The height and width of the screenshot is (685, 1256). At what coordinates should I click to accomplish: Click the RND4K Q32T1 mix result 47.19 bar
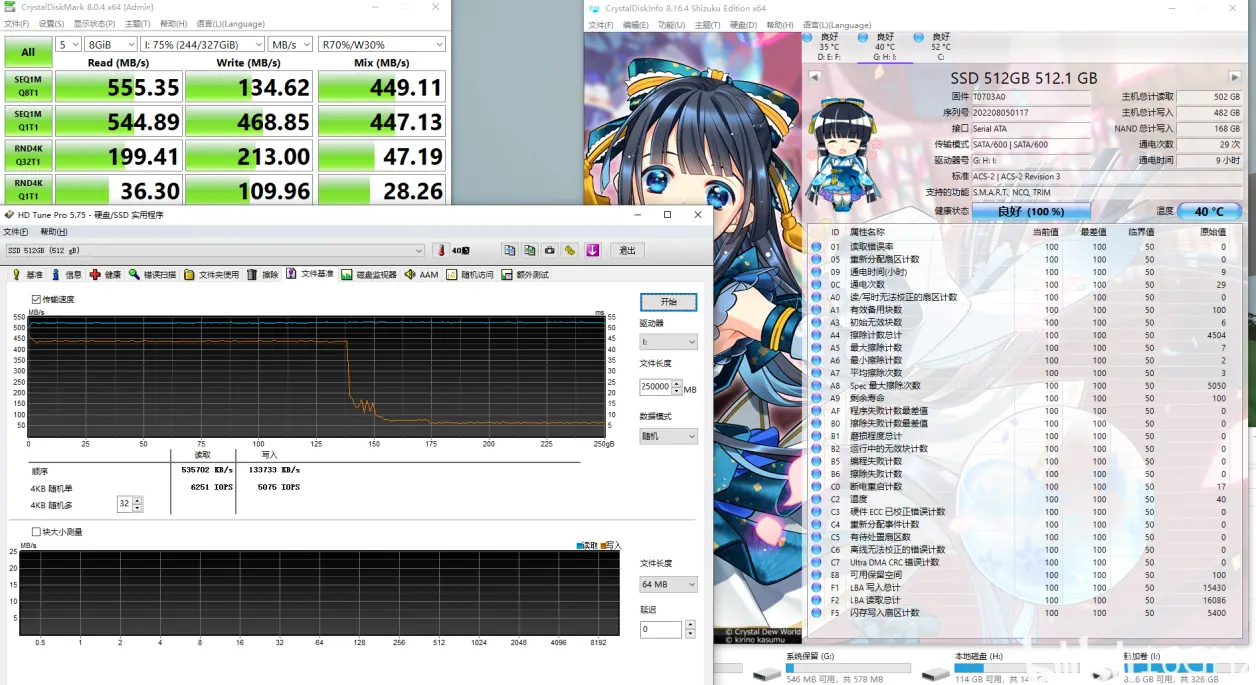click(381, 156)
